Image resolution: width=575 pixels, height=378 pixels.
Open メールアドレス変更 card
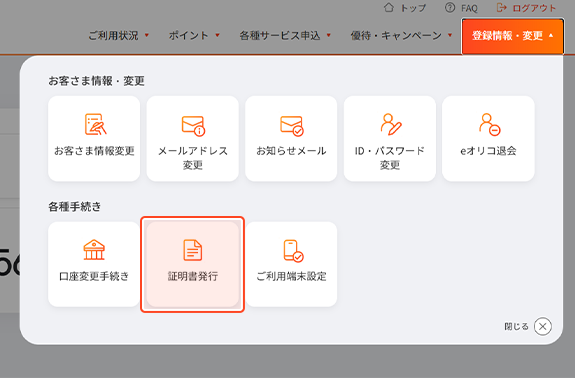193,139
